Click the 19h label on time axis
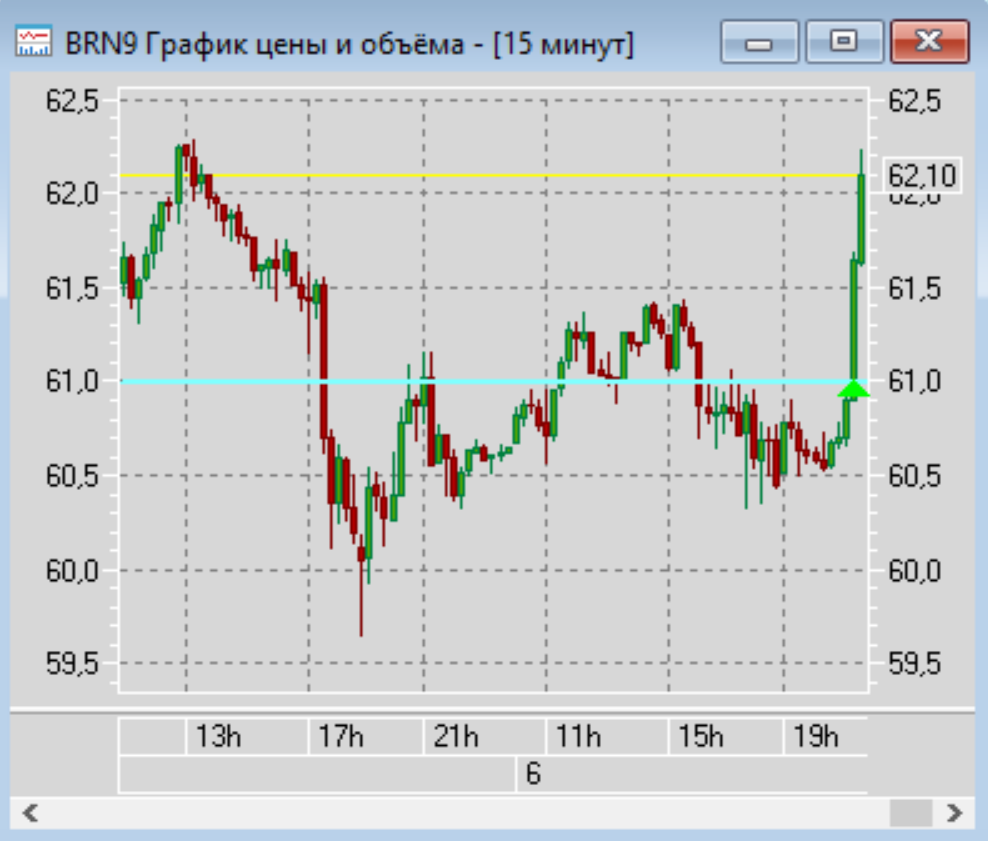This screenshot has height=841, width=988. (815, 738)
